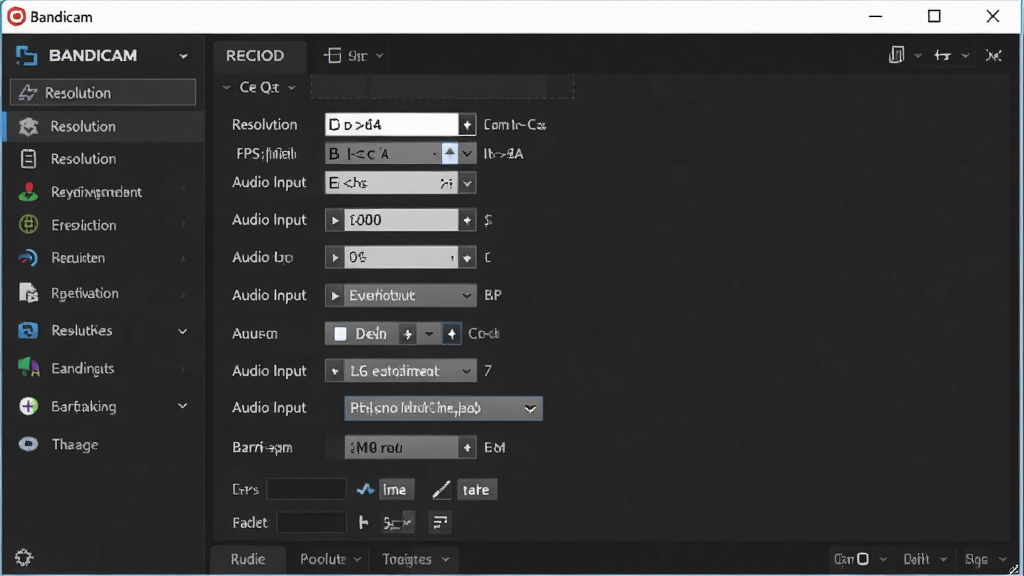
Task: Click the pencil icon beside the tate button
Action: click(441, 489)
